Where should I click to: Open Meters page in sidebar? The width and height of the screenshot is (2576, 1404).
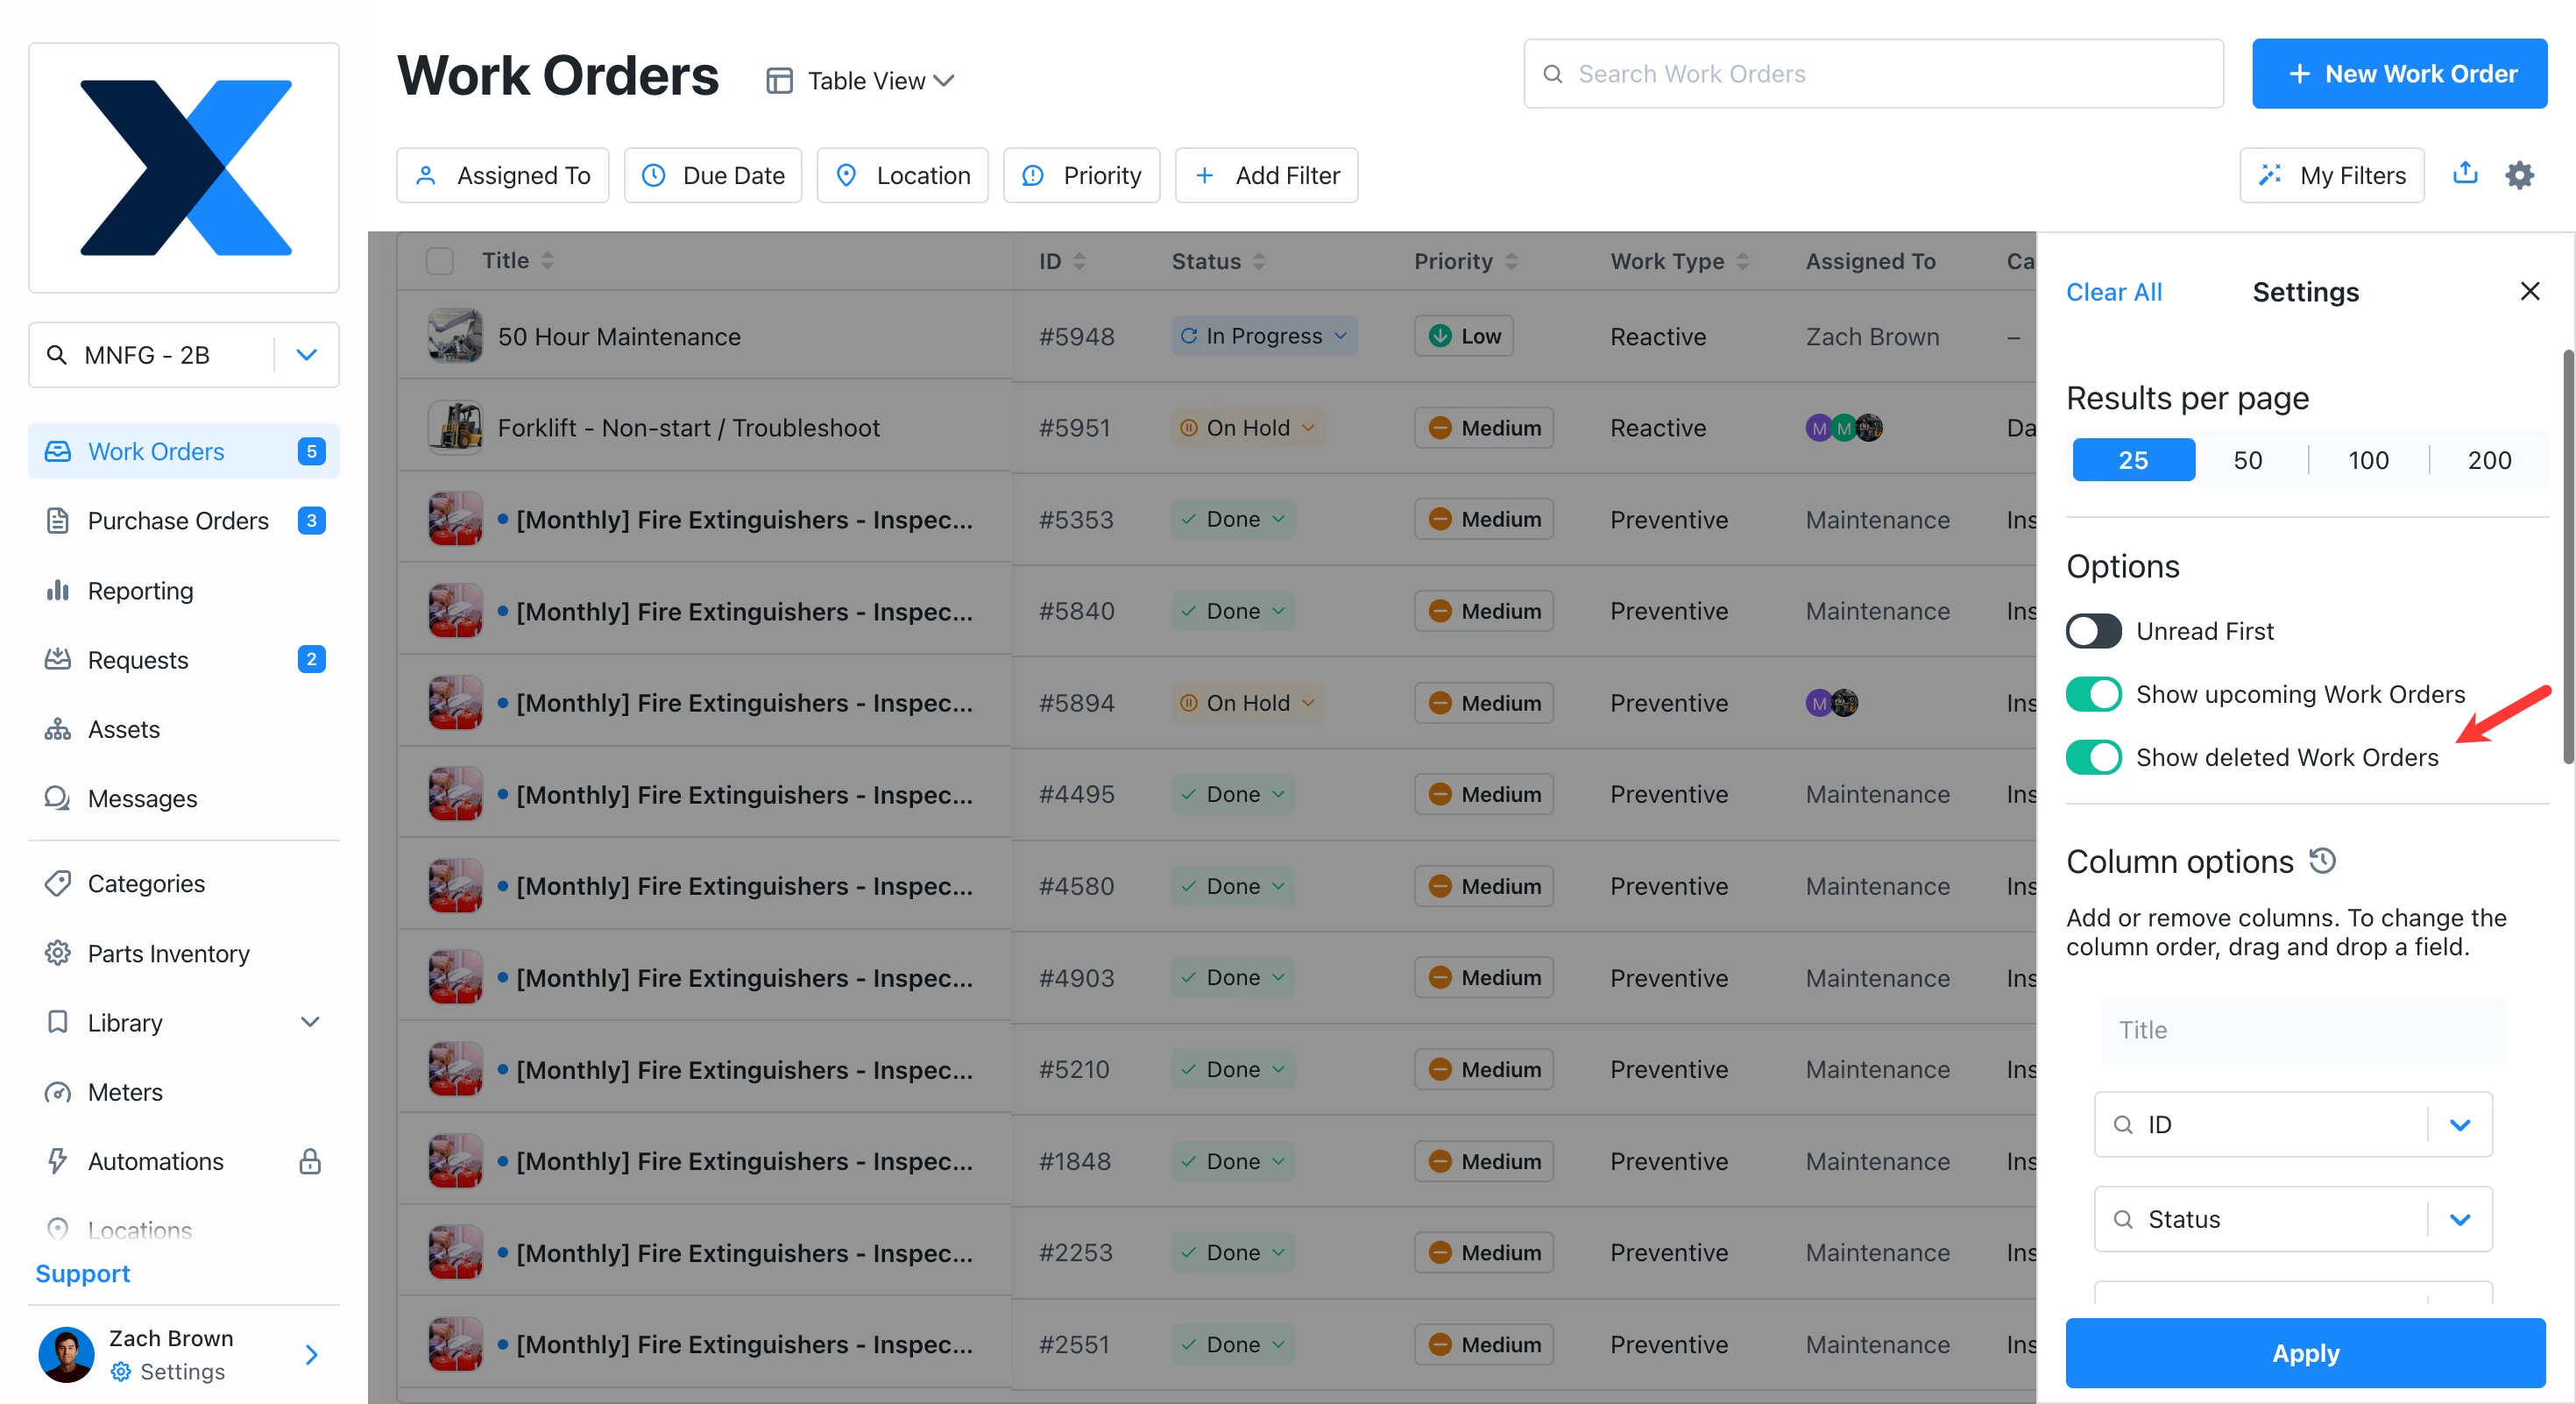tap(125, 1092)
